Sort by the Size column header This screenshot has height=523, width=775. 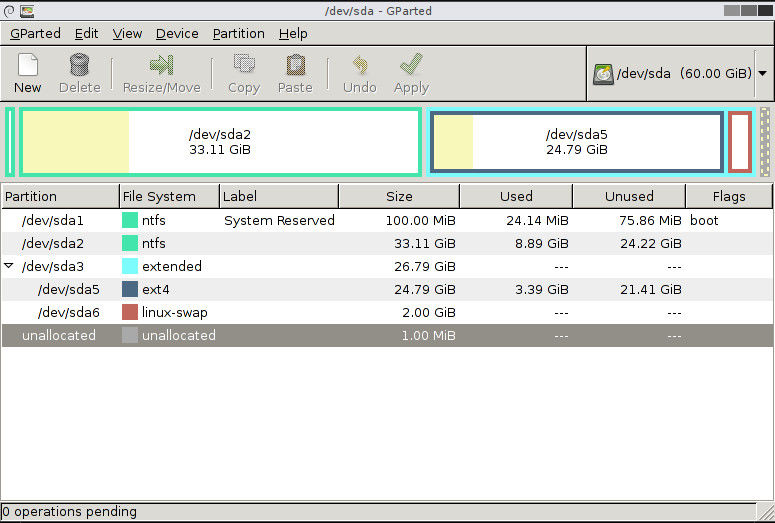399,196
